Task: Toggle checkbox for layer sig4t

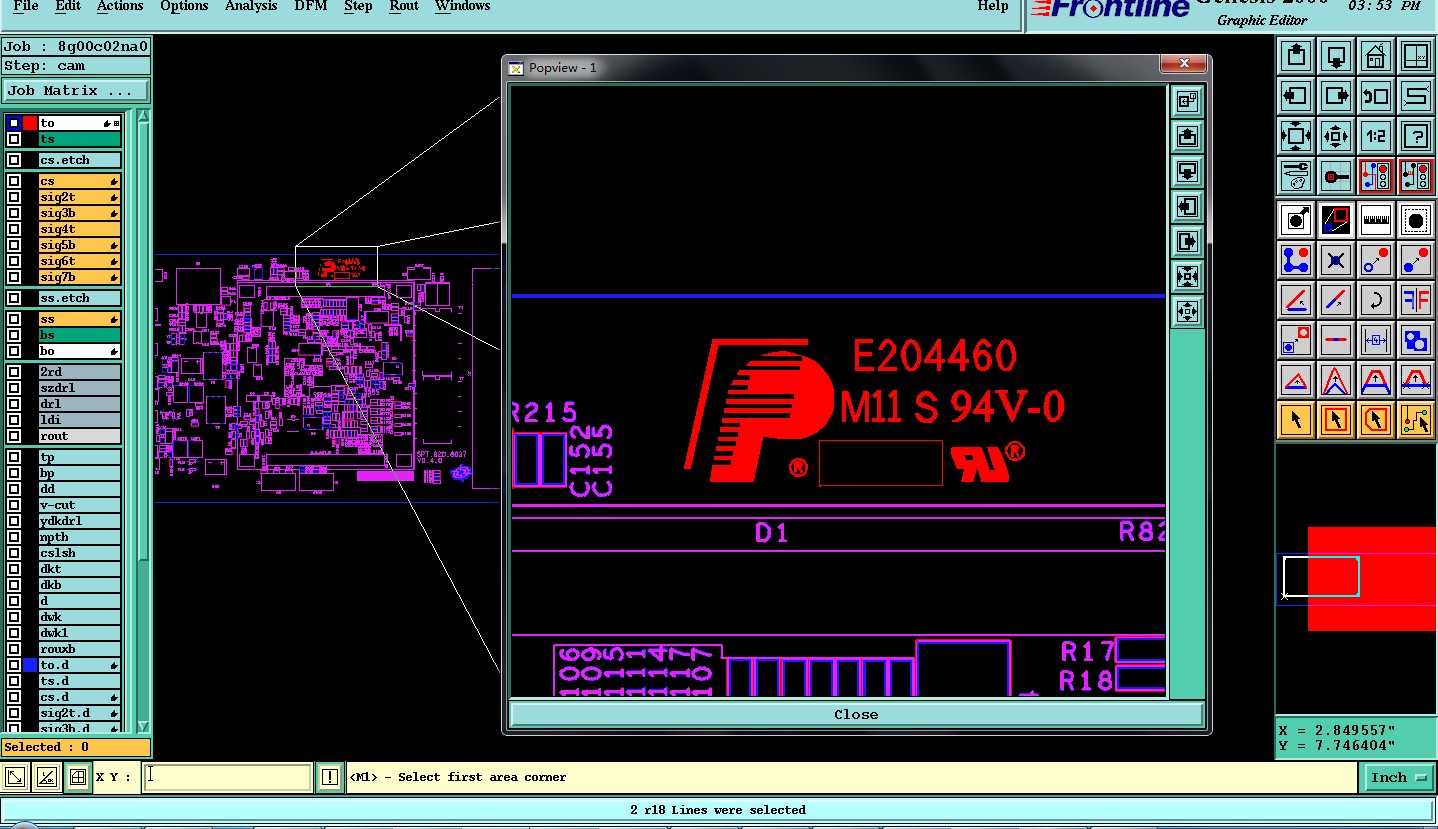Action: coord(14,229)
